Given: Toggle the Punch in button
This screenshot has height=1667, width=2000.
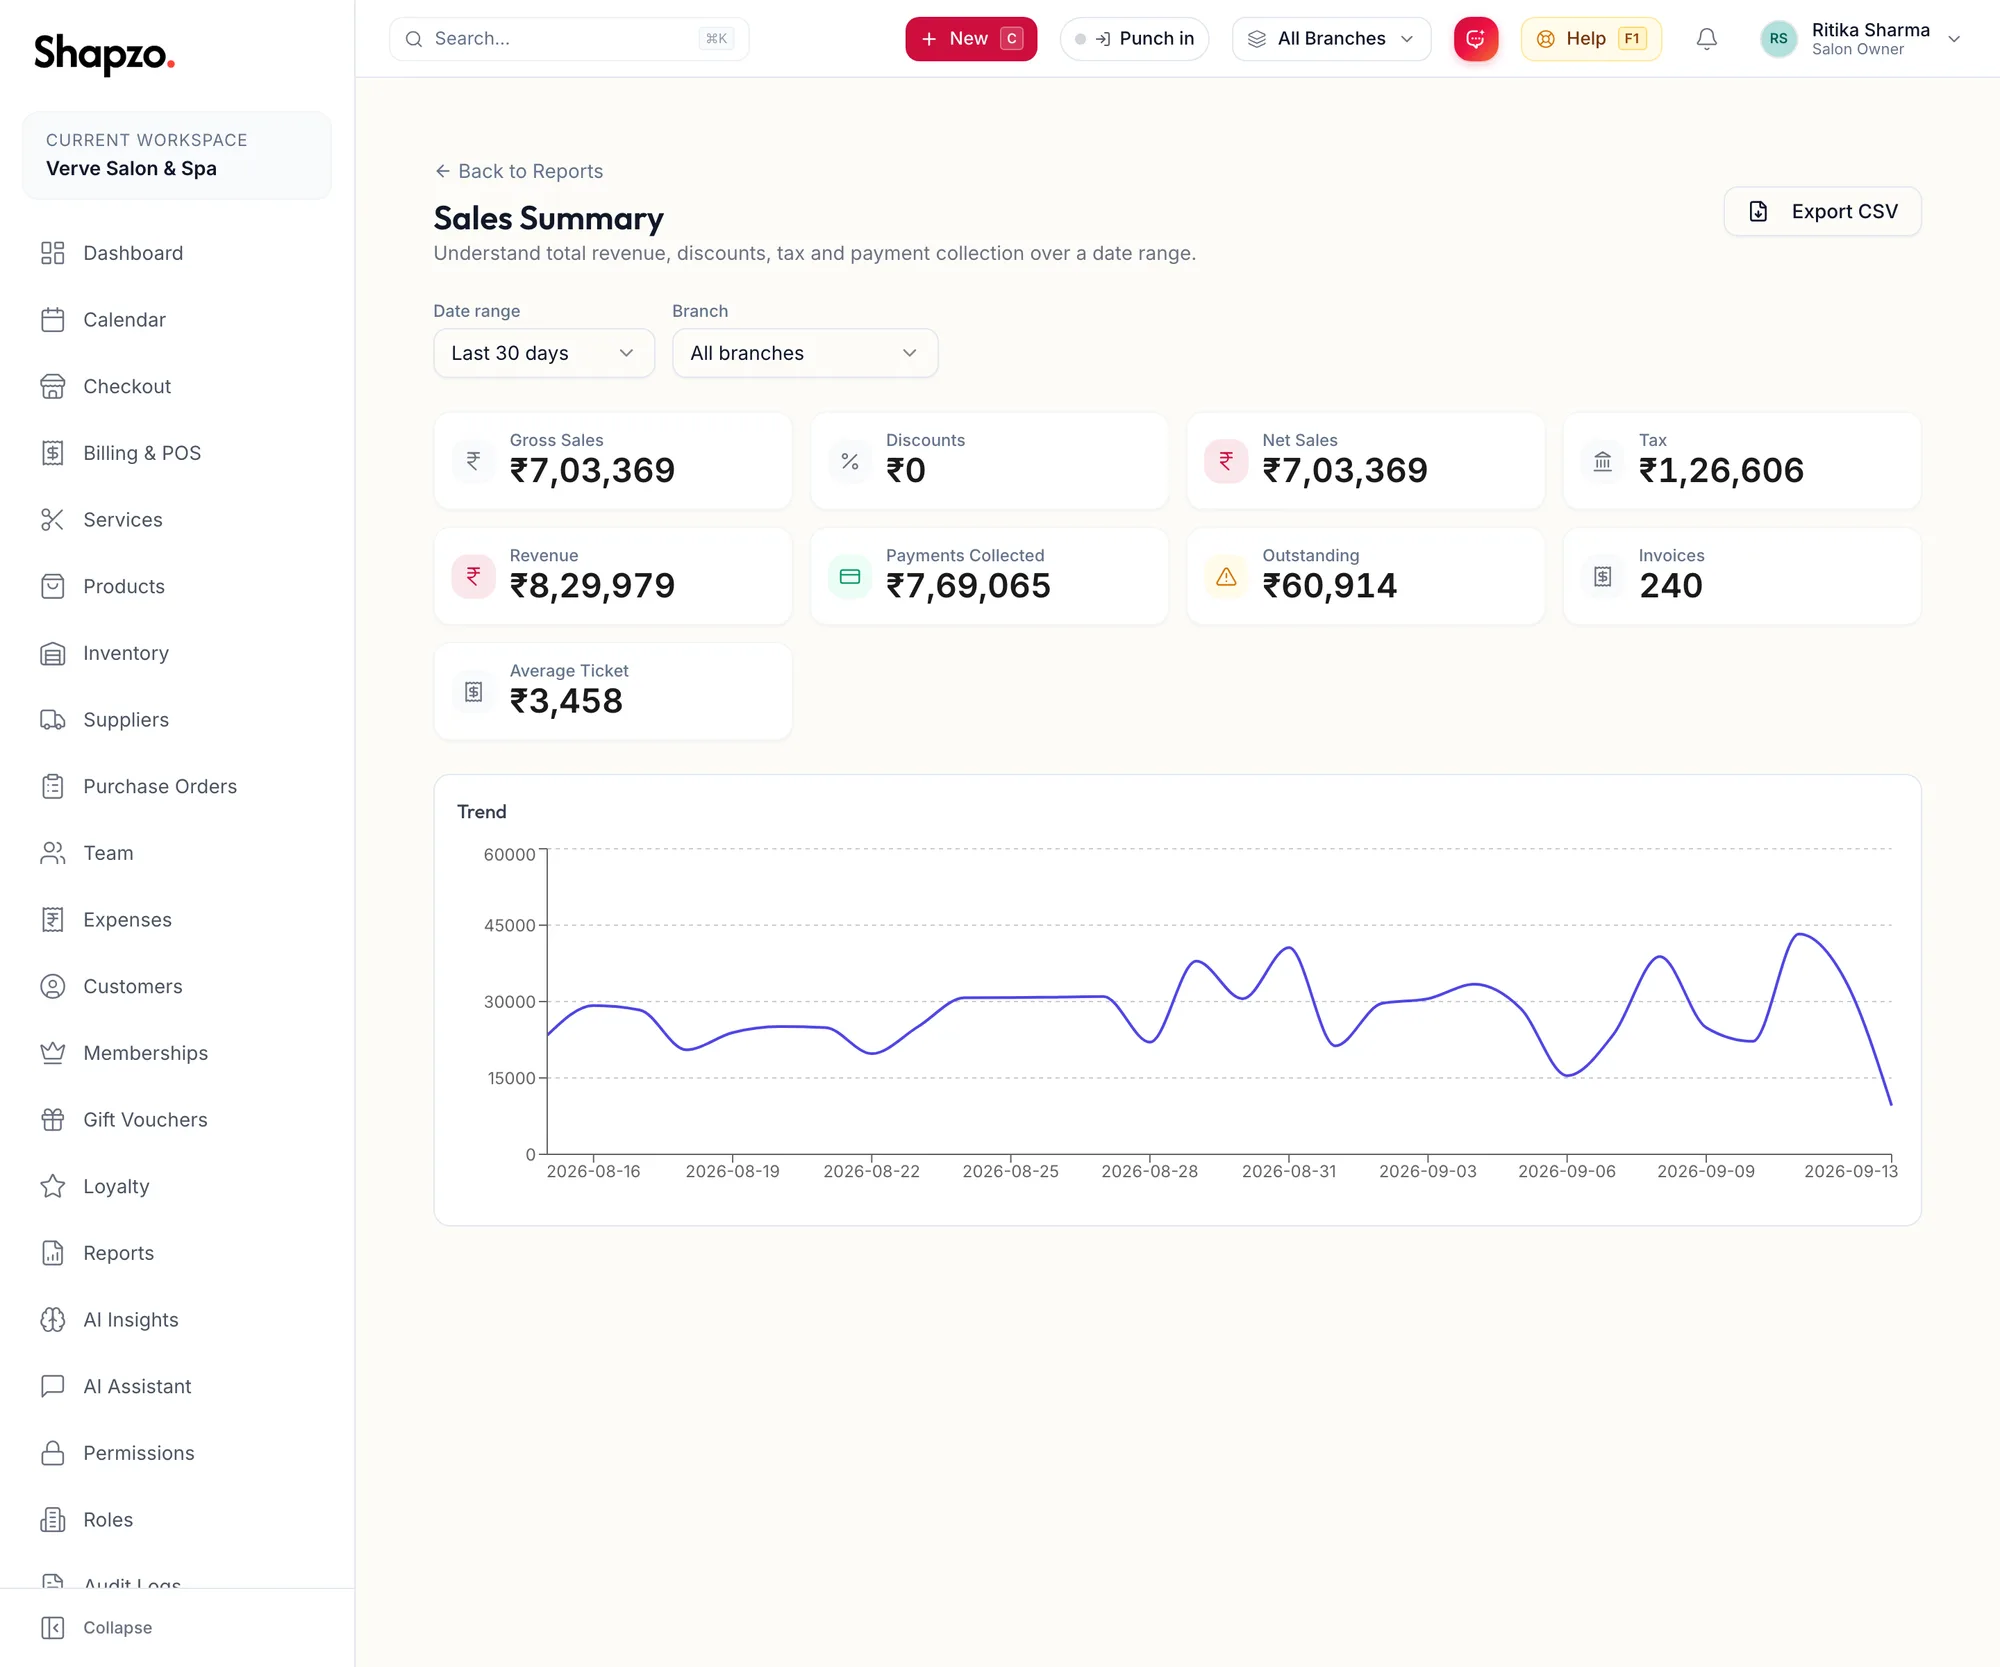Looking at the screenshot, I should 1134,39.
